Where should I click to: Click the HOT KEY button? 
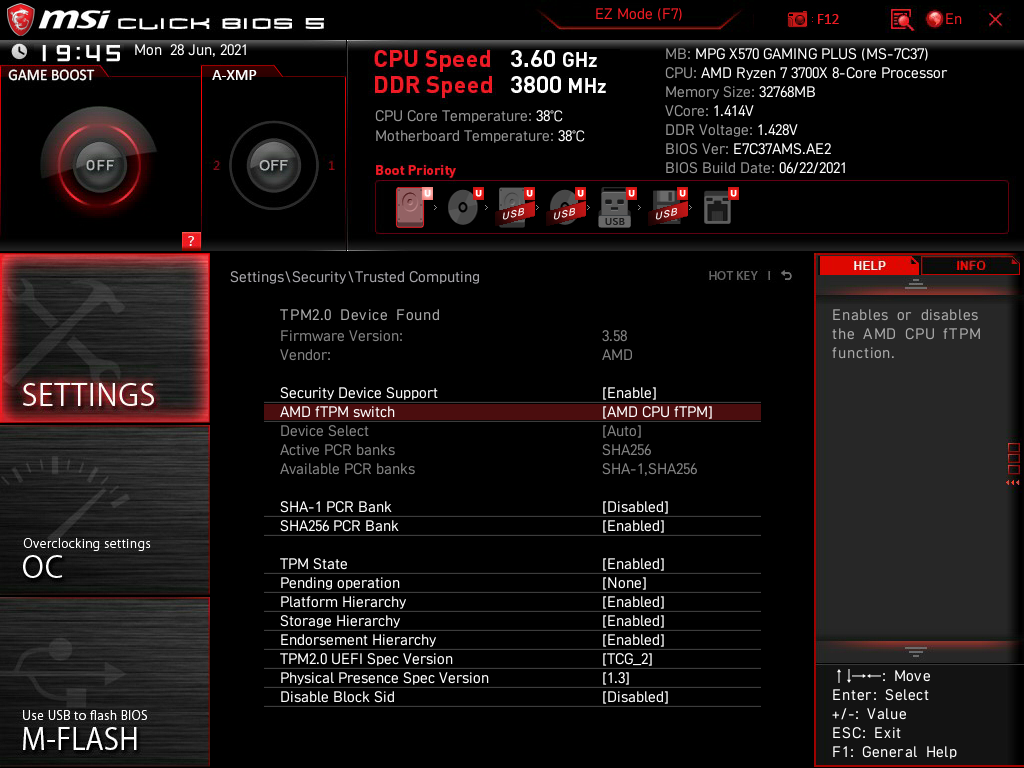pos(733,276)
